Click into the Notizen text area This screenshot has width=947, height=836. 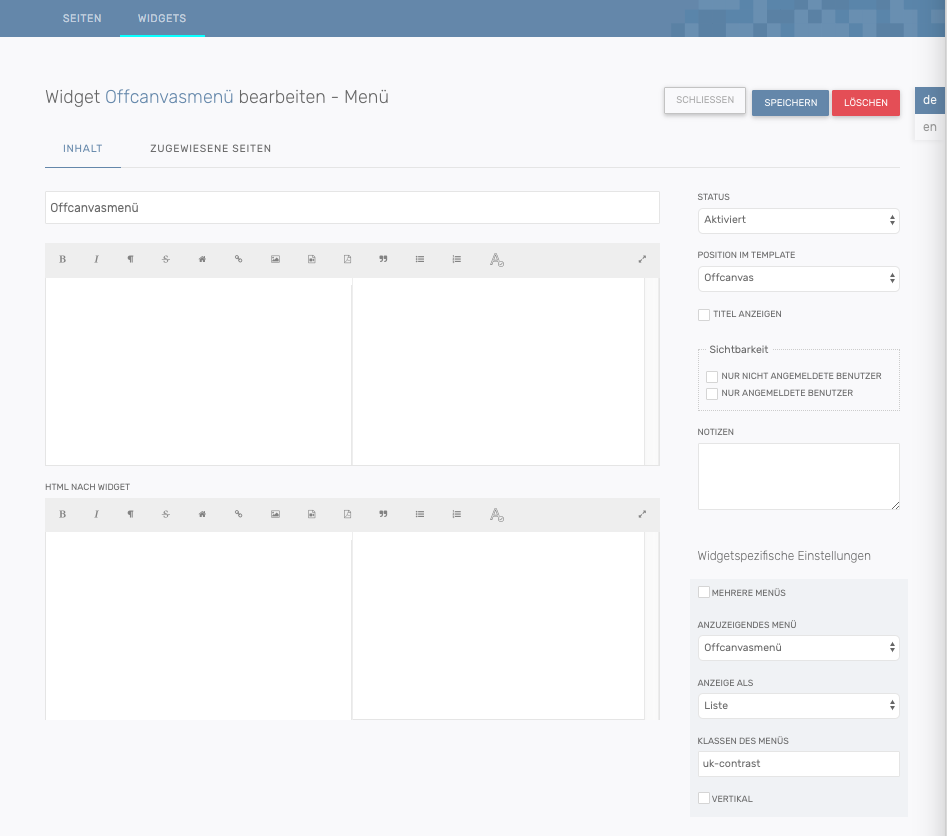798,477
